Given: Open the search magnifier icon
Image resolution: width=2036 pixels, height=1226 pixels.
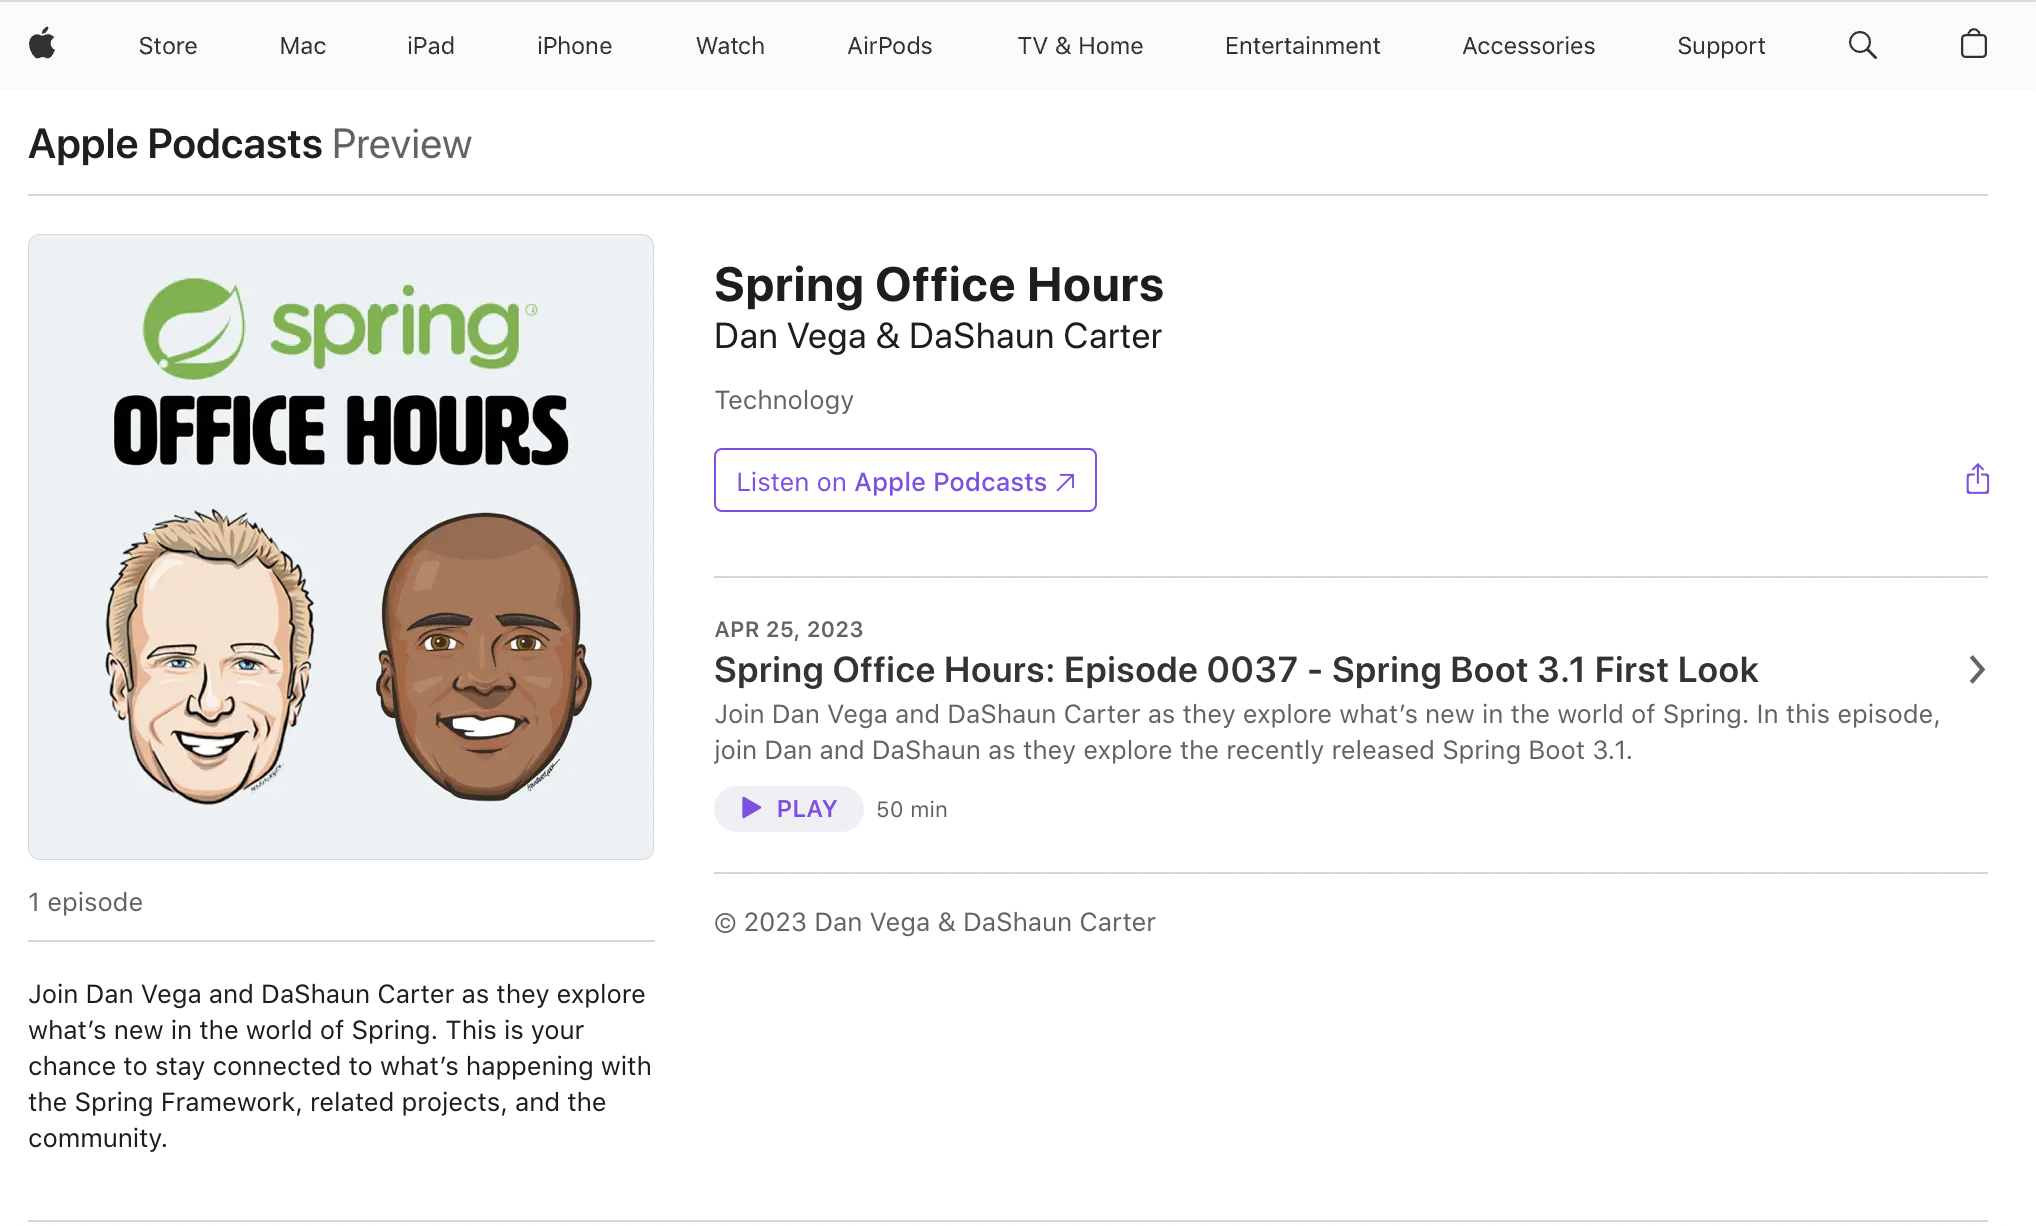Looking at the screenshot, I should (x=1862, y=45).
